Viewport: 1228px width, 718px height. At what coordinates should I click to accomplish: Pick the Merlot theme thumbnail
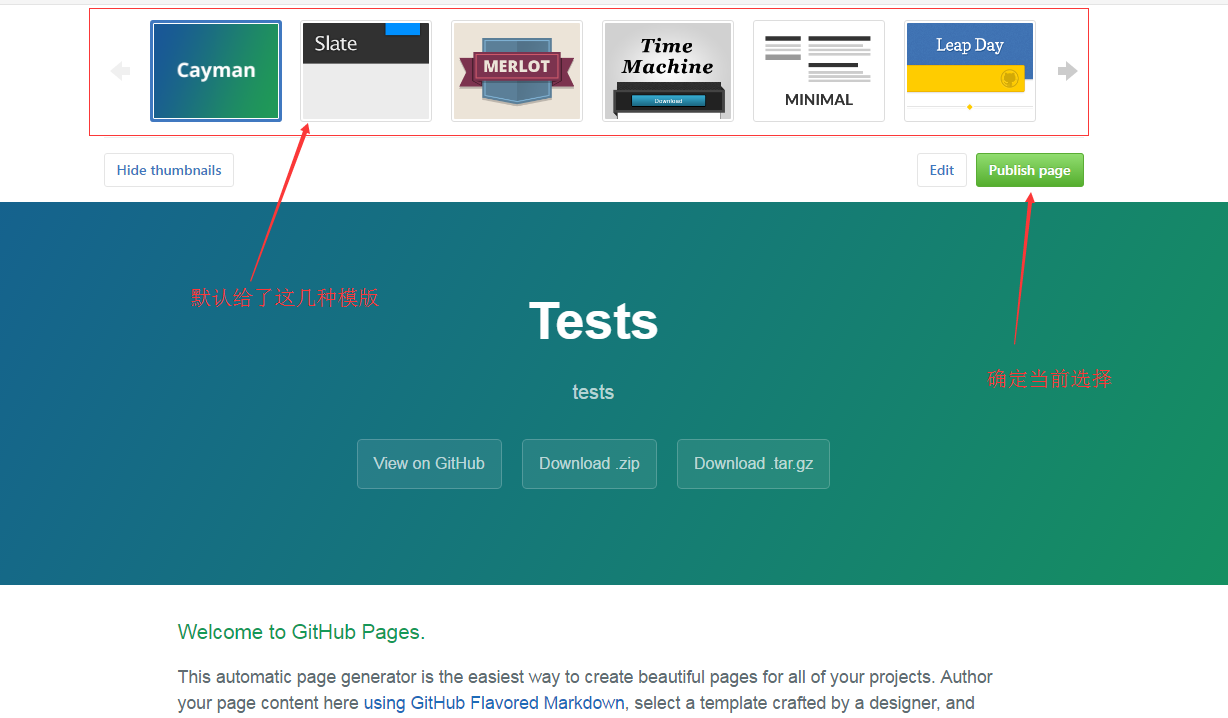(517, 71)
